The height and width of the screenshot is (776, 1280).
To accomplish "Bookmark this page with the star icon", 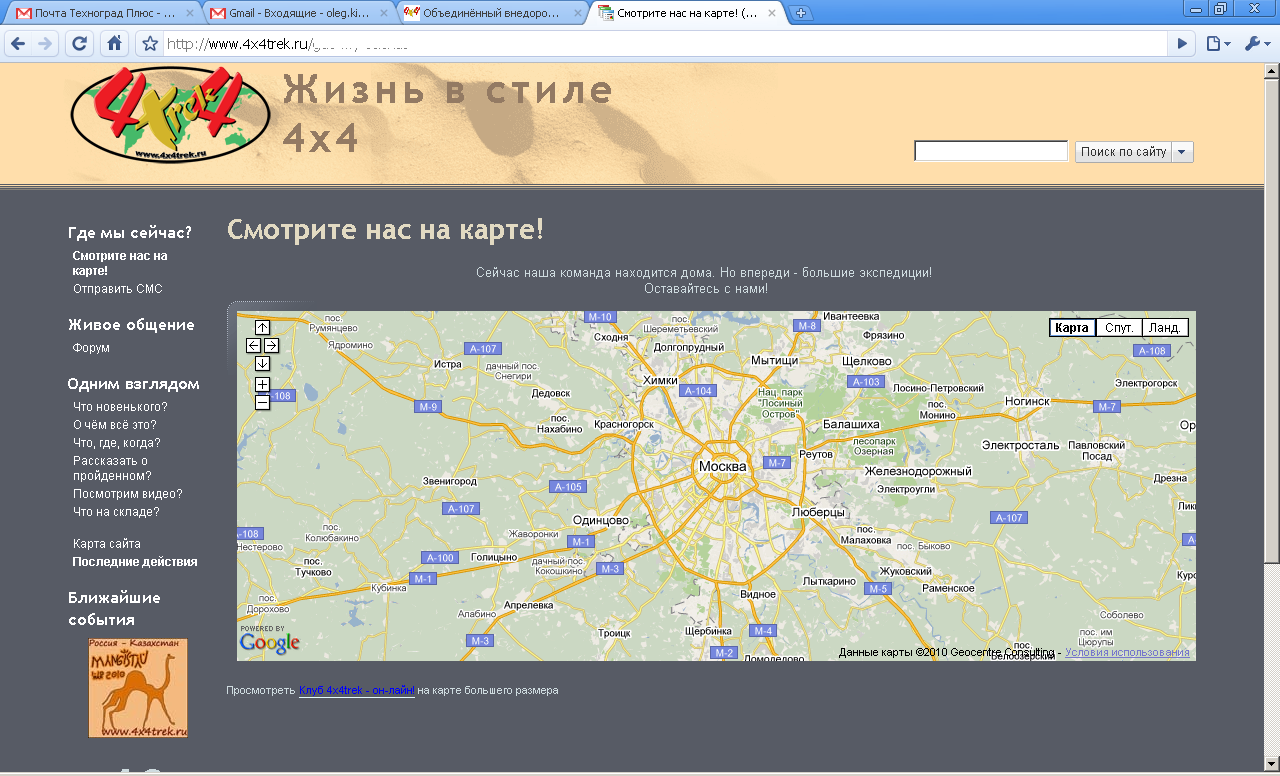I will (x=150, y=44).
